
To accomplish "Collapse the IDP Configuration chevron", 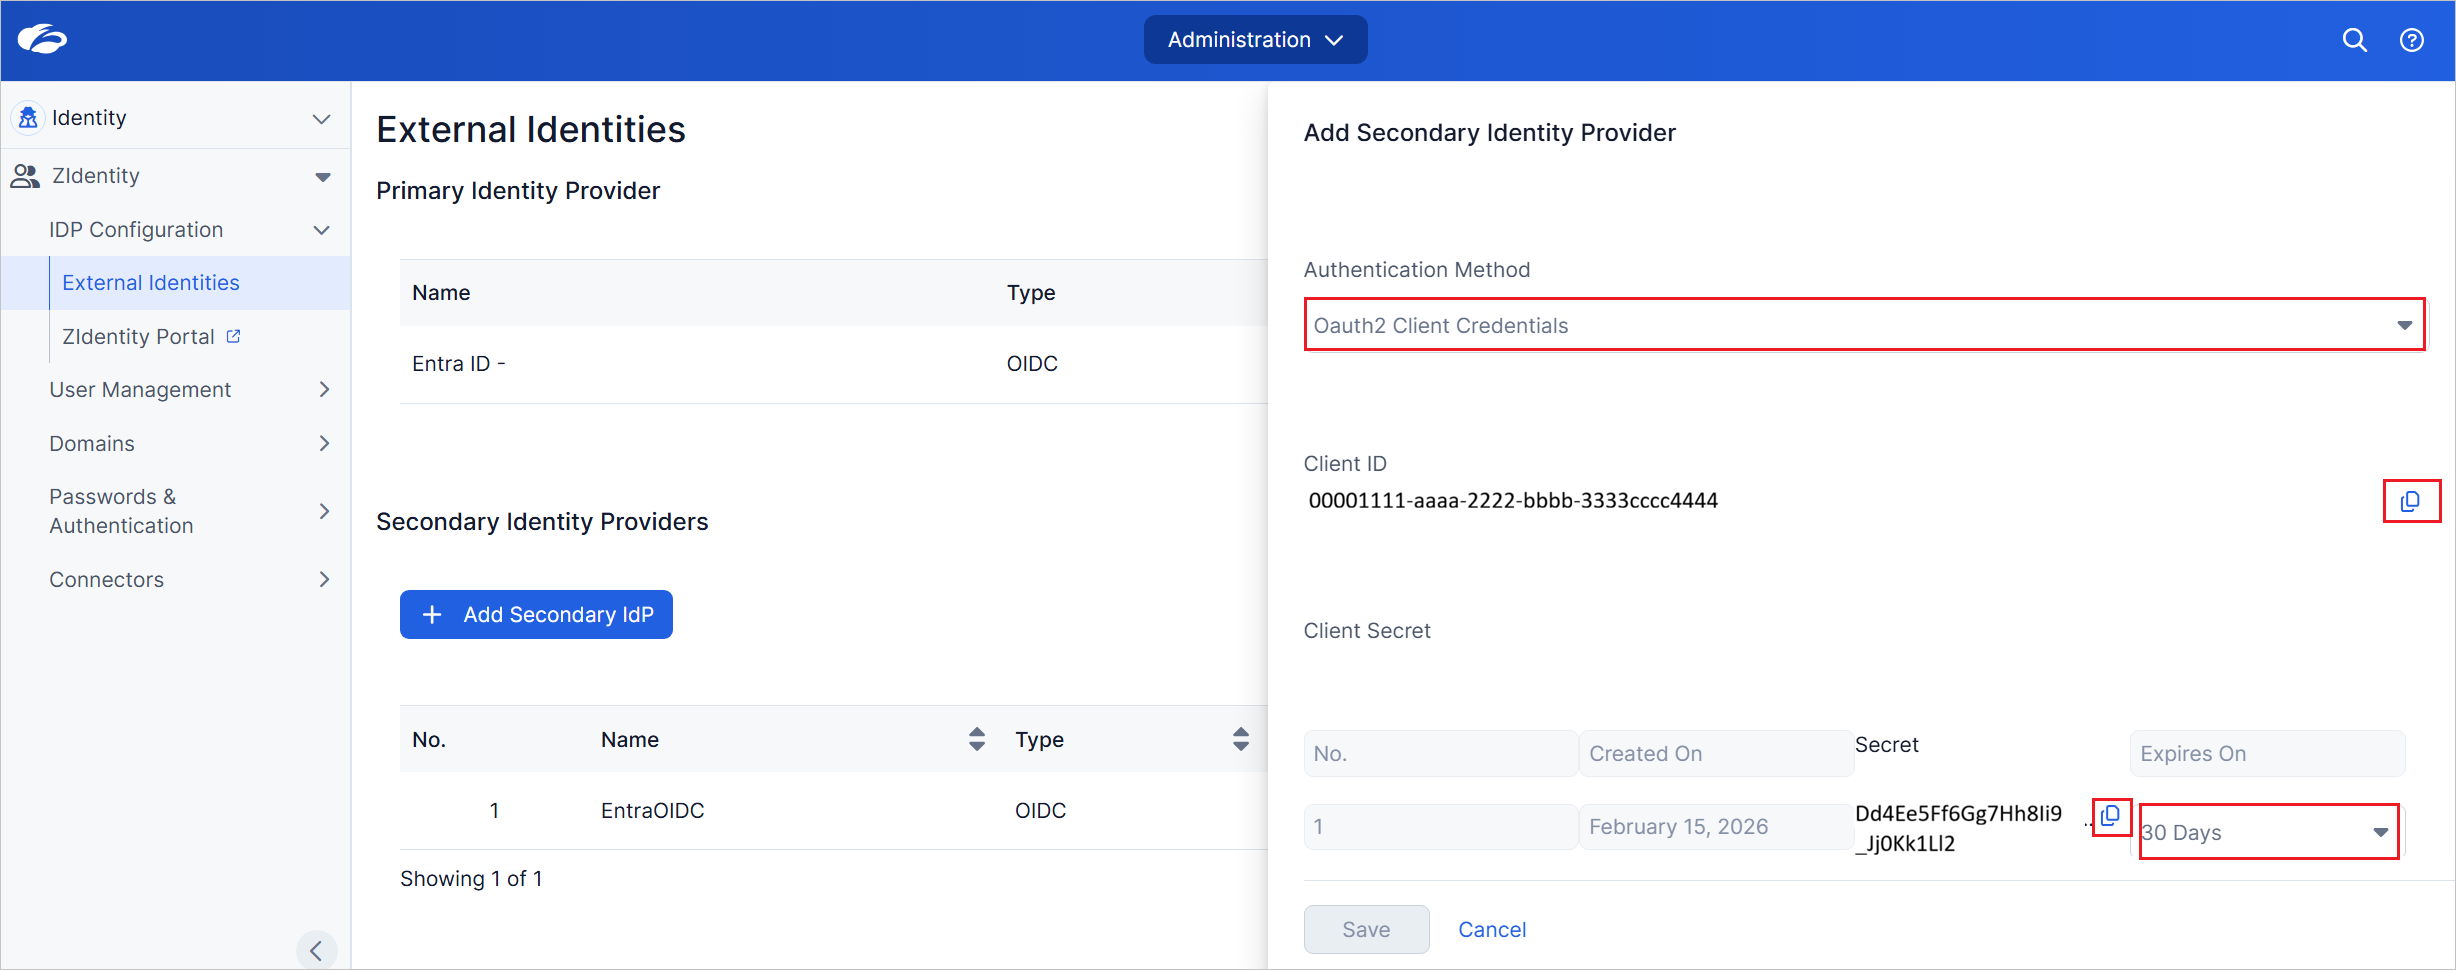I will coord(322,230).
